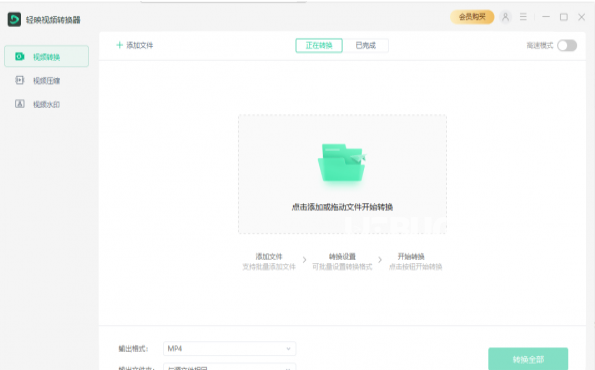This screenshot has height=370, width=595.
Task: Click 点击添加或拖动文件开始转换 text
Action: point(342,207)
